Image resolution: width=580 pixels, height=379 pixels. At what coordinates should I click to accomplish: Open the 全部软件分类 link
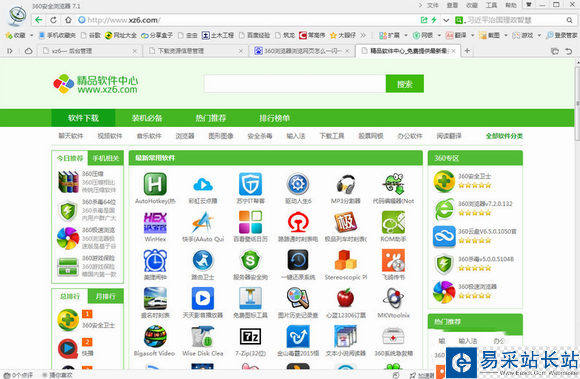click(504, 136)
